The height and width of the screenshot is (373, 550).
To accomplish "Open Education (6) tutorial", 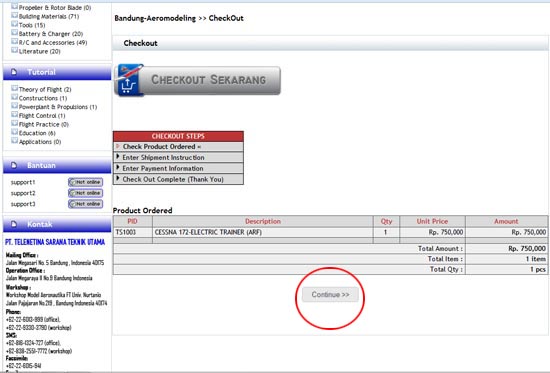I will [x=37, y=133].
